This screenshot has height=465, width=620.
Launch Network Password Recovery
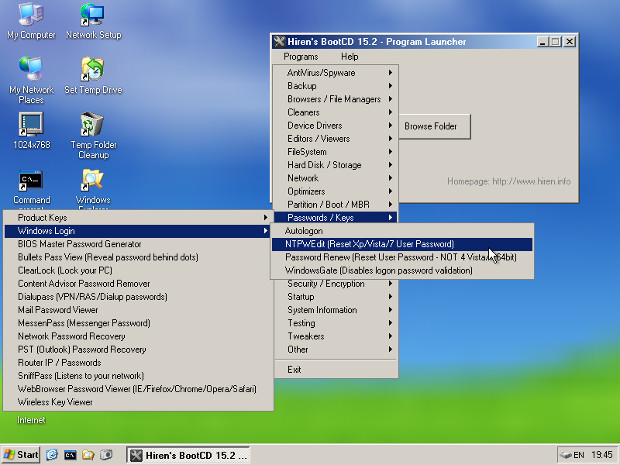(138, 336)
